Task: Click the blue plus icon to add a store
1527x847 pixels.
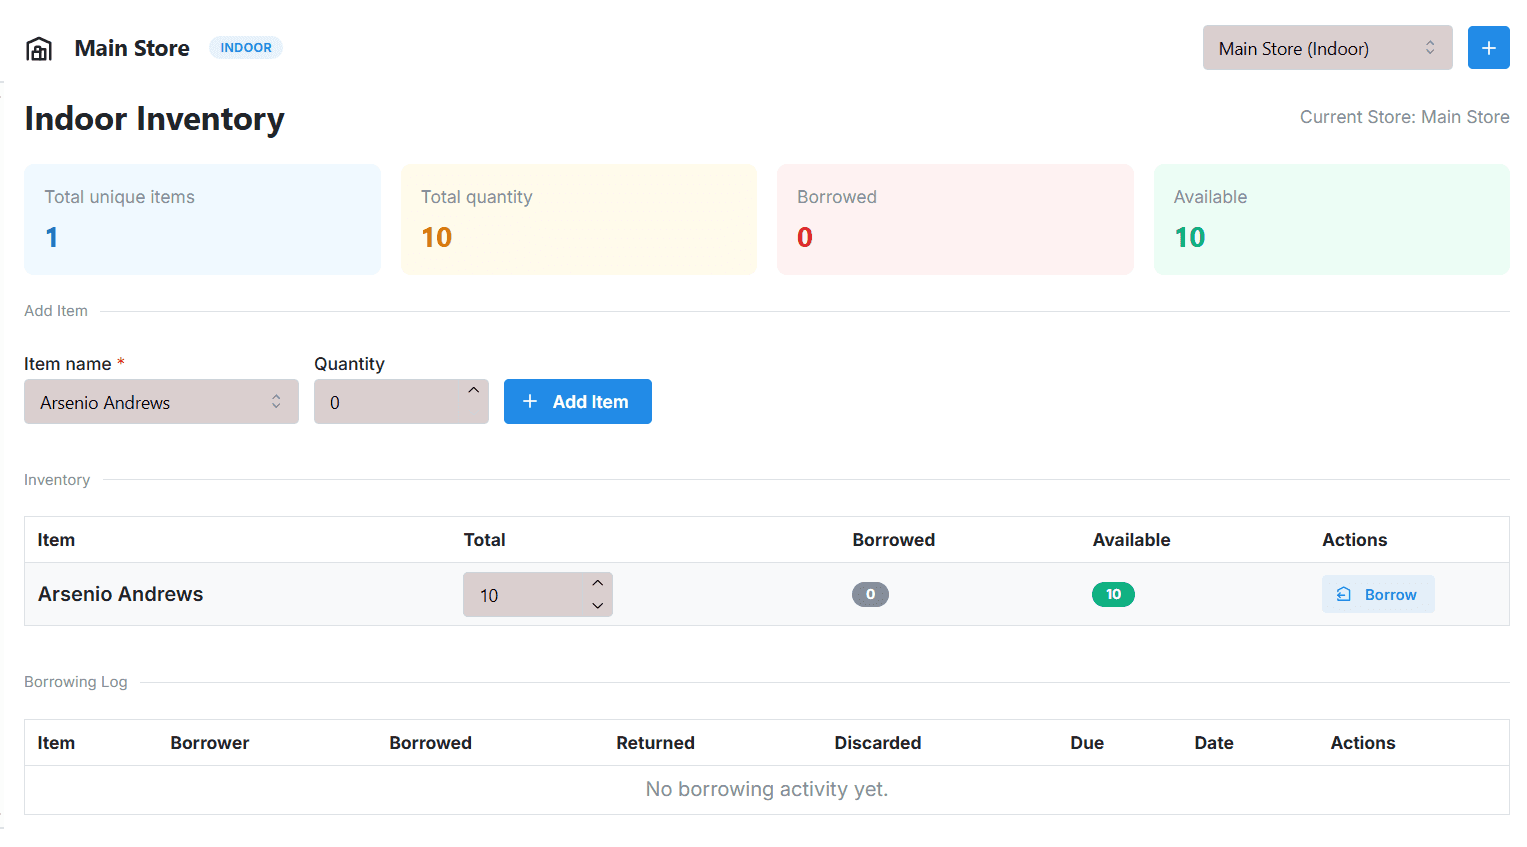Action: tap(1488, 47)
